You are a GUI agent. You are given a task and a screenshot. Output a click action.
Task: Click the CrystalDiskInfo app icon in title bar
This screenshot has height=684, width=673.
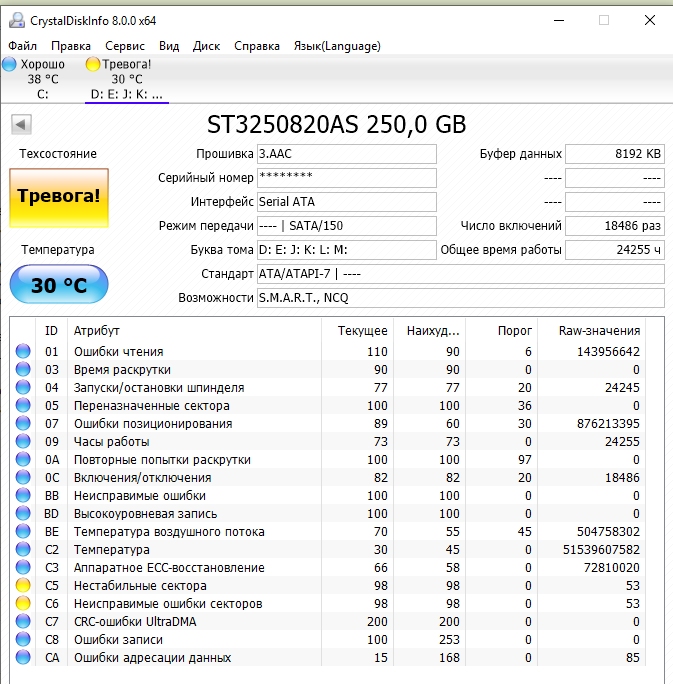pyautogui.click(x=14, y=20)
